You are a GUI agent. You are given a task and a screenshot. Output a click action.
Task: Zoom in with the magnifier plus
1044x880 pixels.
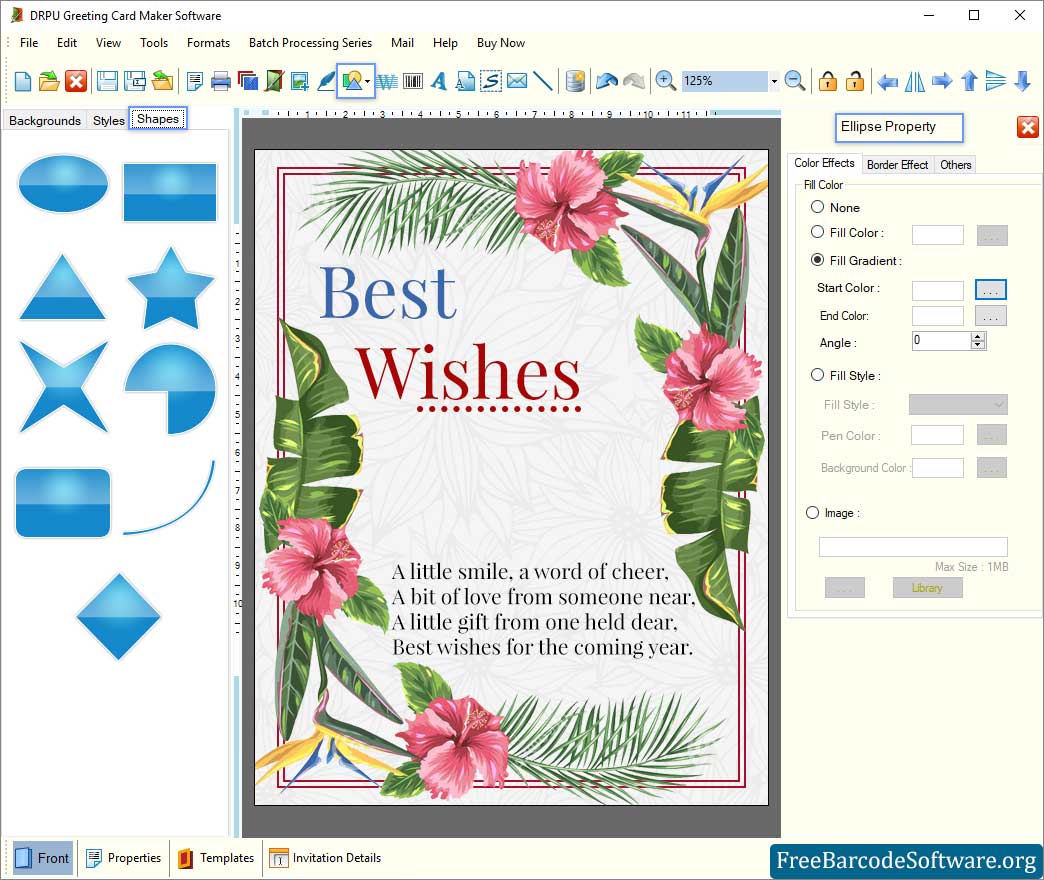coord(665,81)
